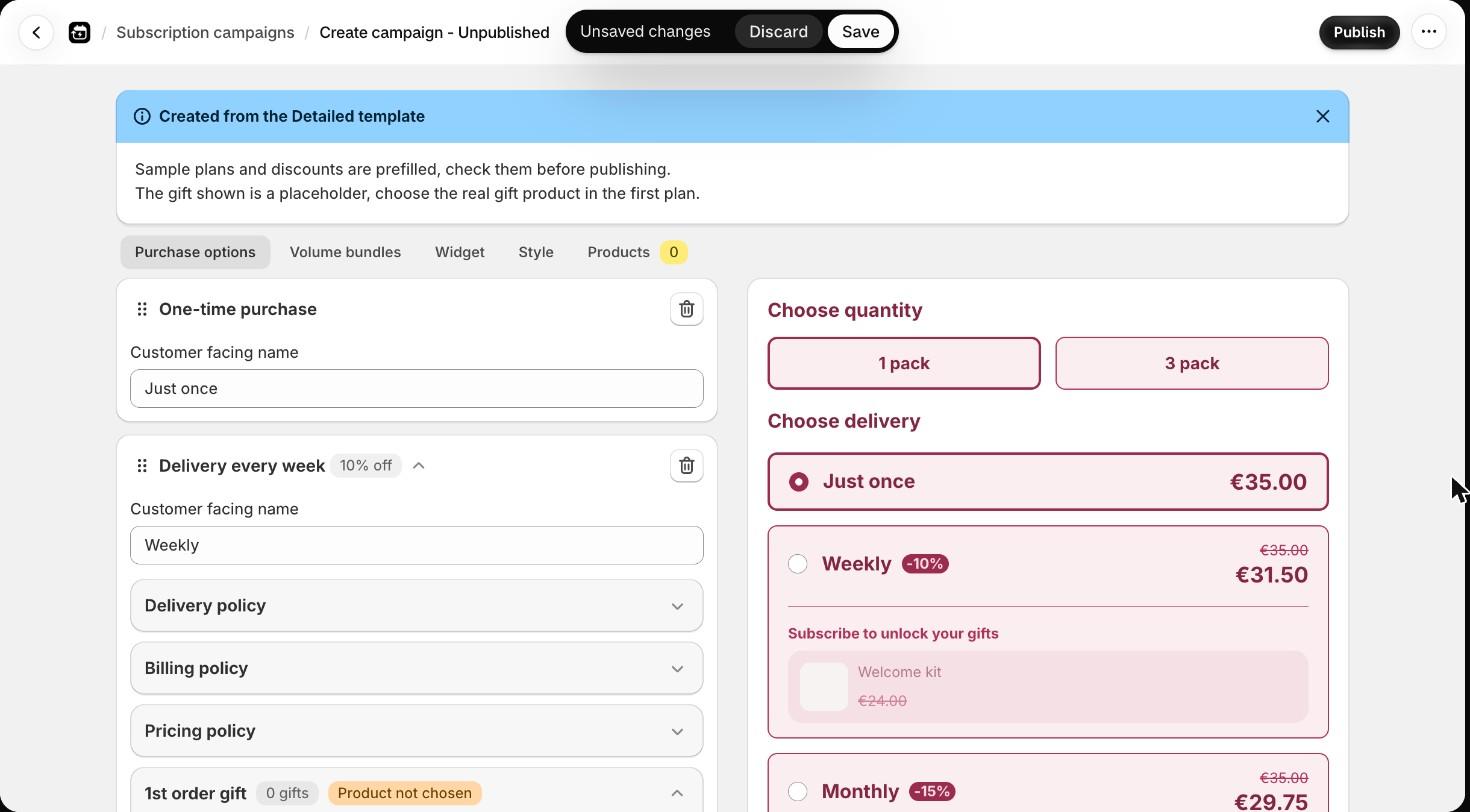Image resolution: width=1470 pixels, height=812 pixels.
Task: Click the -10% discount badge next to Weekly
Action: pyautogui.click(x=925, y=564)
